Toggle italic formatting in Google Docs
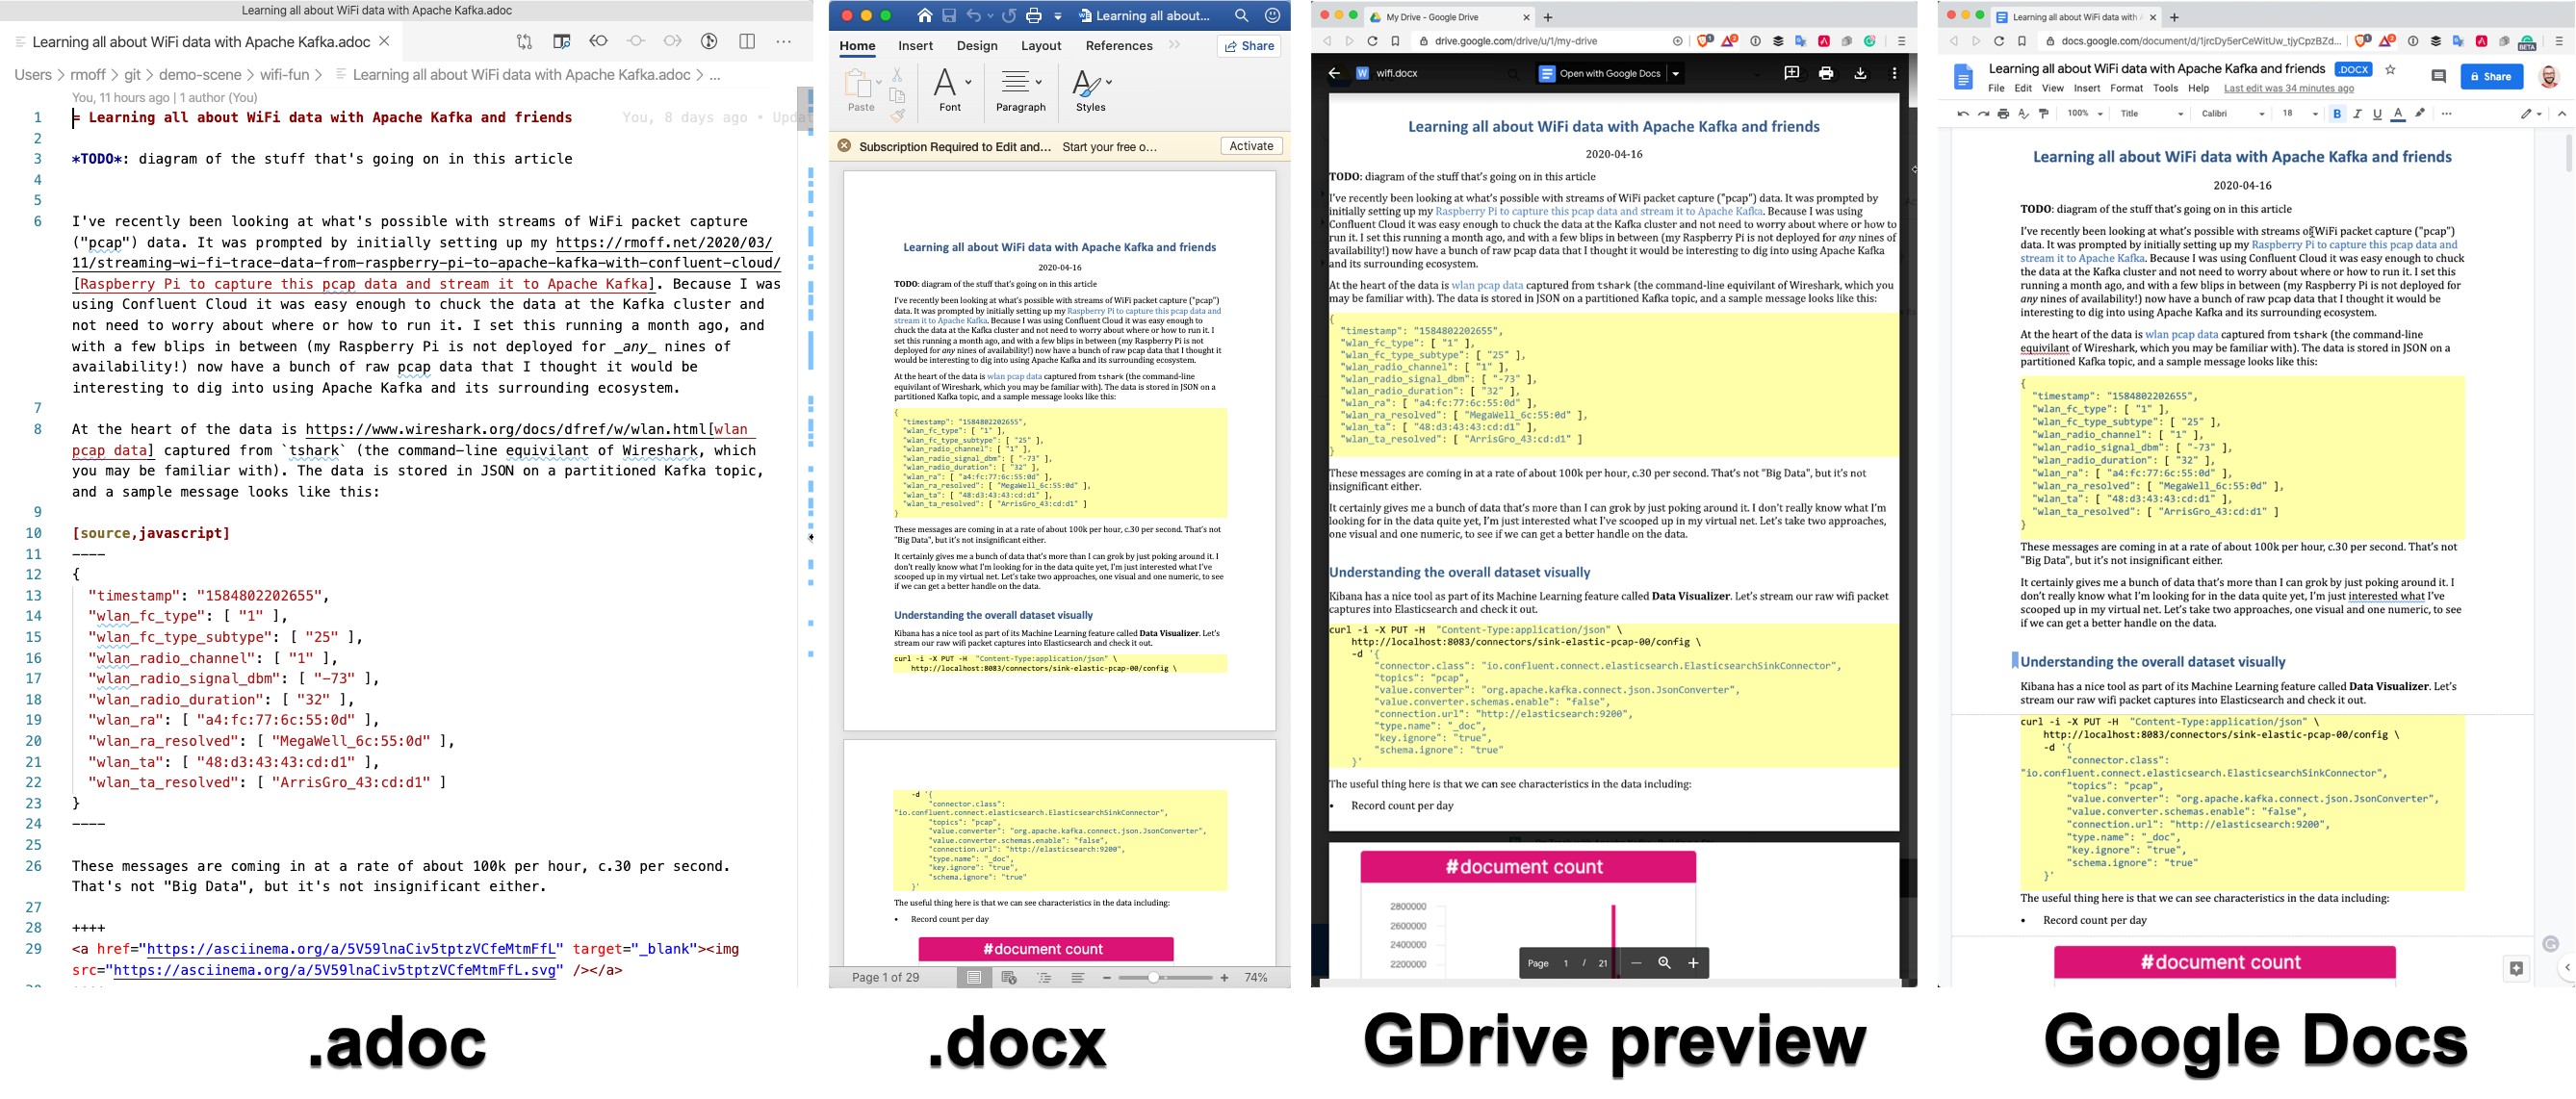 tap(2357, 114)
